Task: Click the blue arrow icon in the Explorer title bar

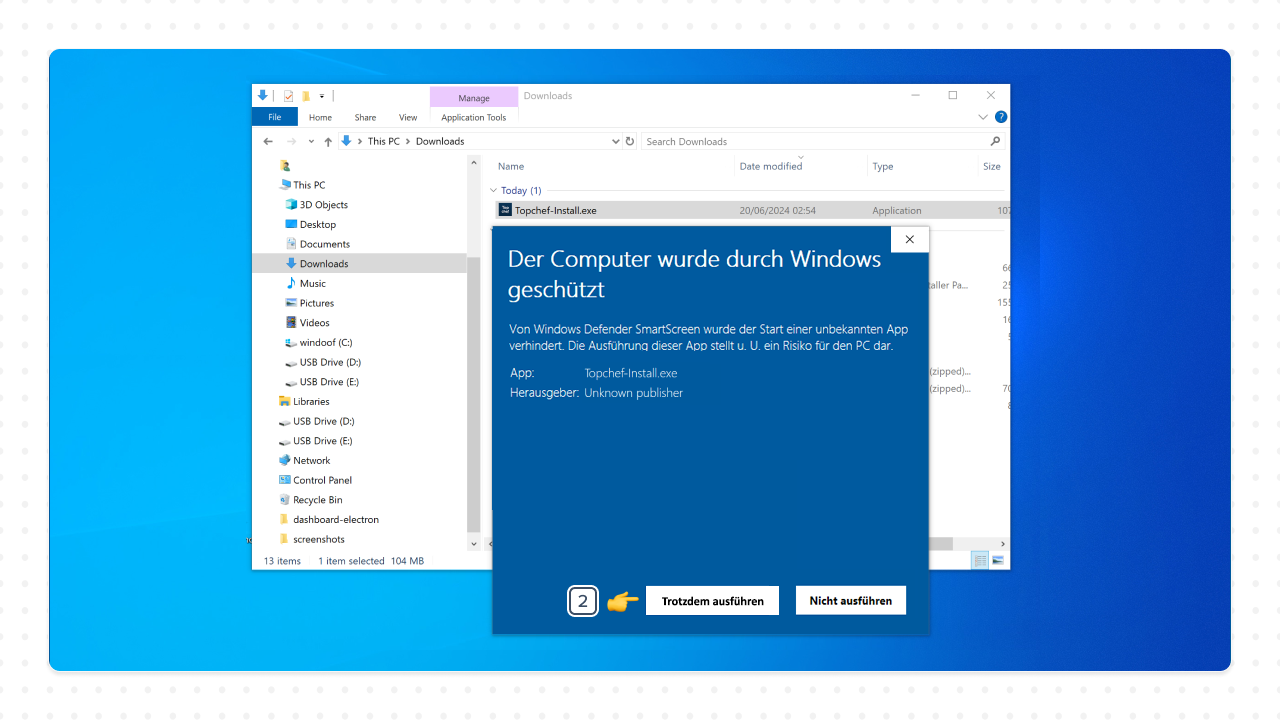Action: click(x=263, y=96)
